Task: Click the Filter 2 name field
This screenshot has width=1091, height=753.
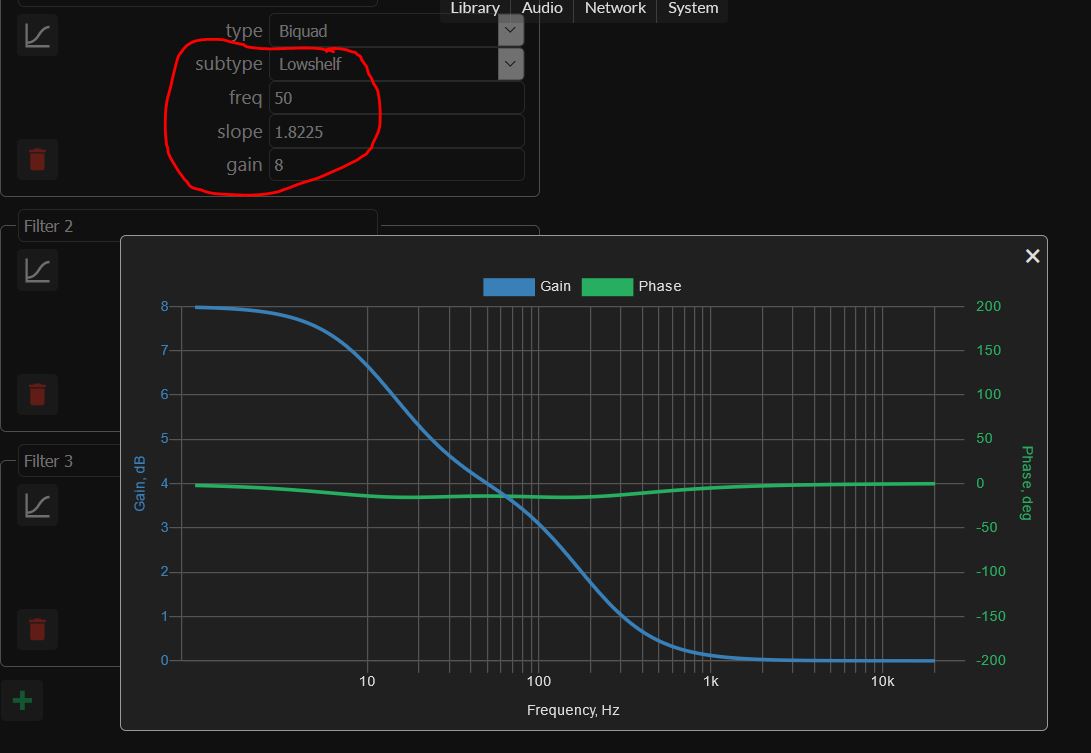Action: [x=198, y=226]
